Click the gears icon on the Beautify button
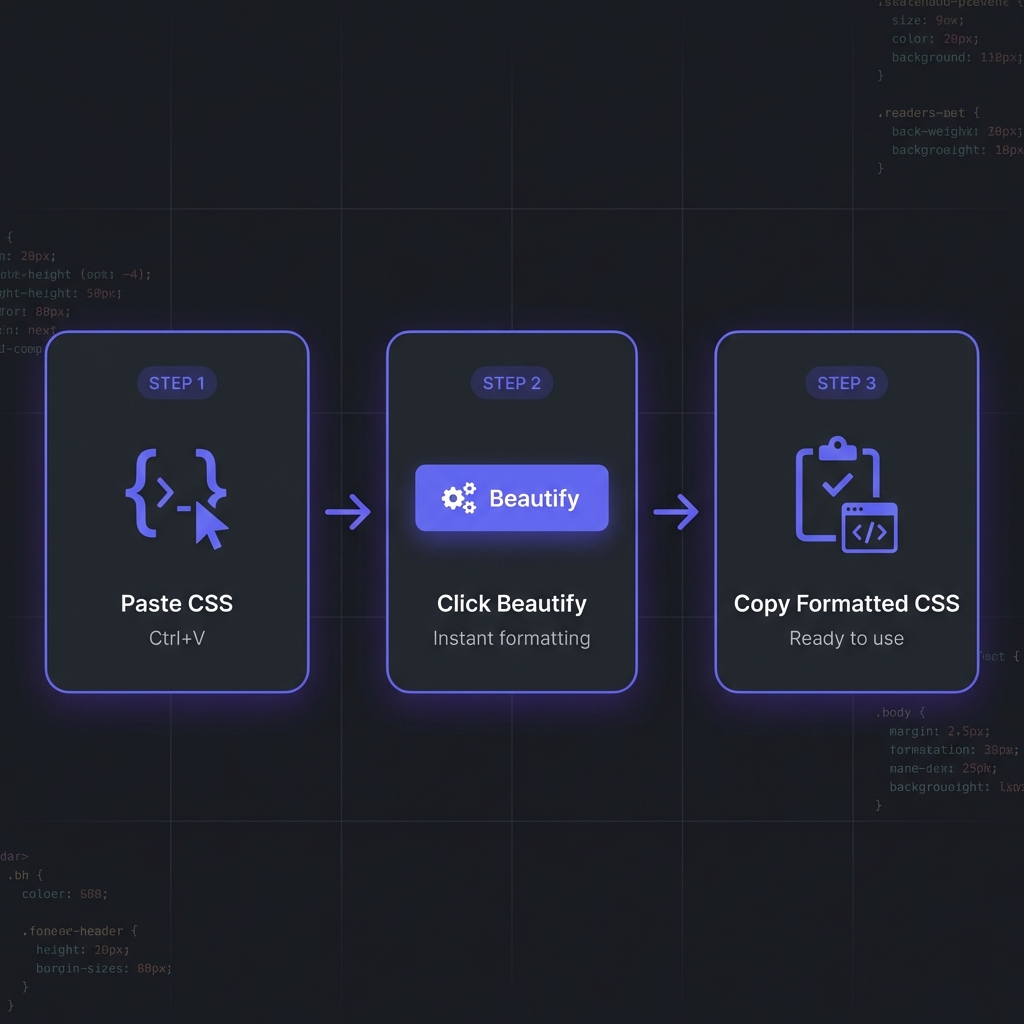 (x=459, y=497)
